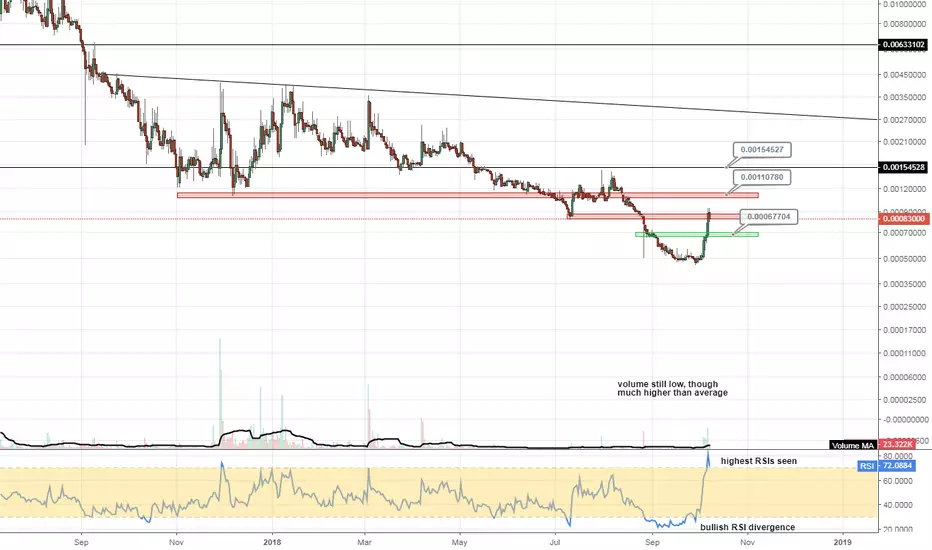932x550 pixels.
Task: Click the 2019 label on time axis
Action: pos(842,542)
